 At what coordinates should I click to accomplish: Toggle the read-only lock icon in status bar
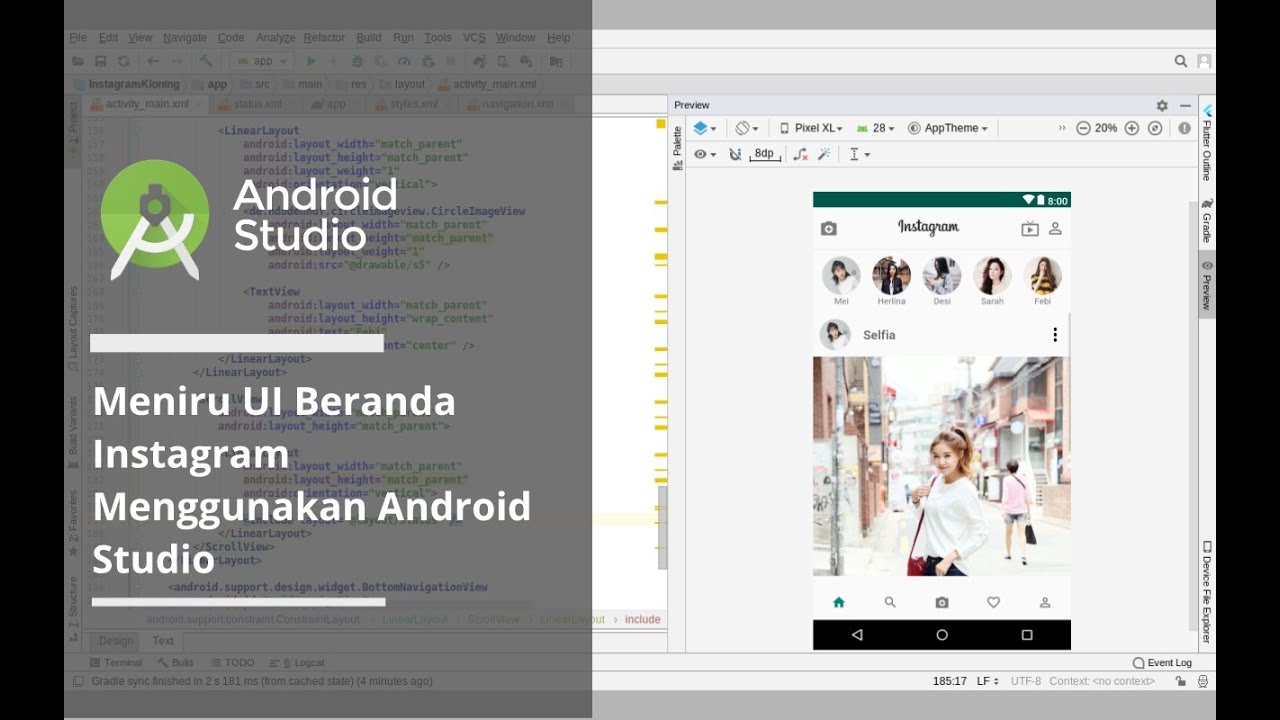click(x=1181, y=681)
